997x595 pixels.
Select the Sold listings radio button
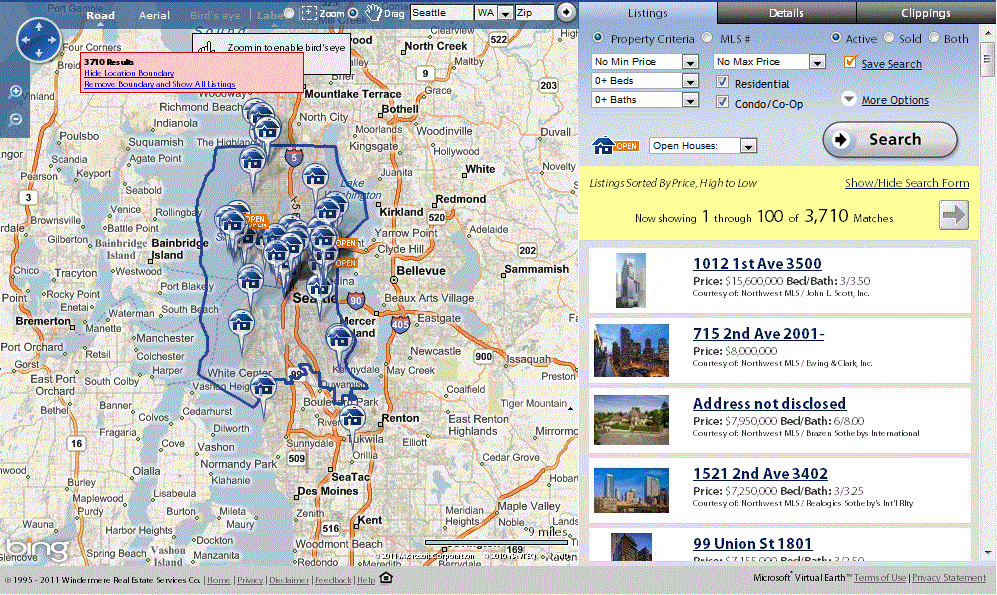(889, 38)
